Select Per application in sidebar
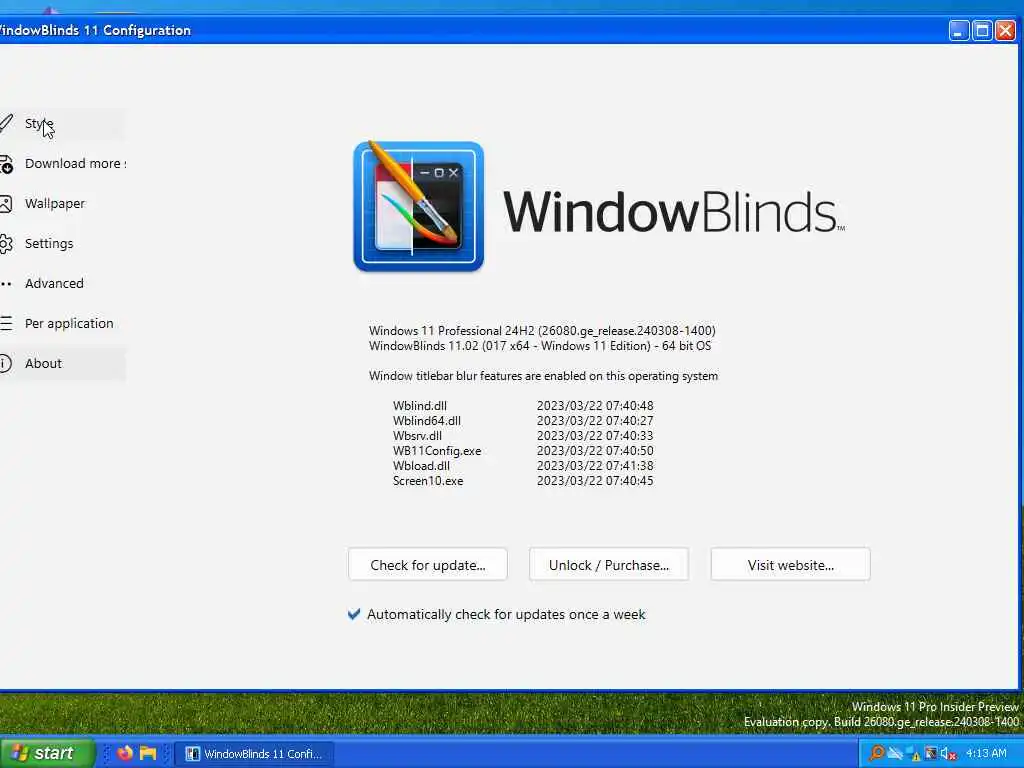This screenshot has width=1024, height=768. point(62,323)
